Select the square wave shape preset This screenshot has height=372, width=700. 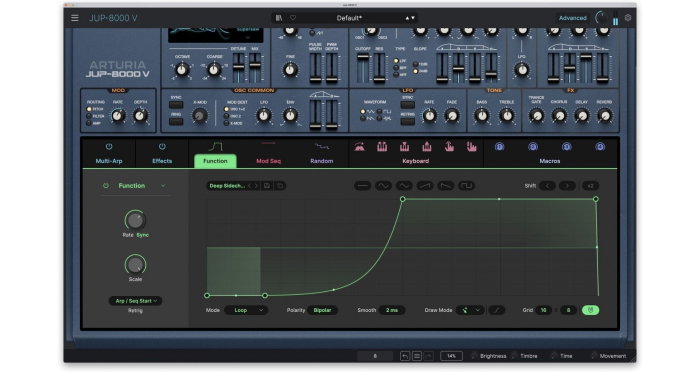pyautogui.click(x=467, y=186)
